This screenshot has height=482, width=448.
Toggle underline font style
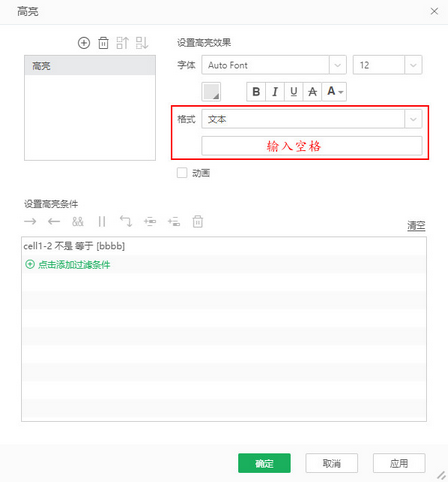pyautogui.click(x=294, y=92)
